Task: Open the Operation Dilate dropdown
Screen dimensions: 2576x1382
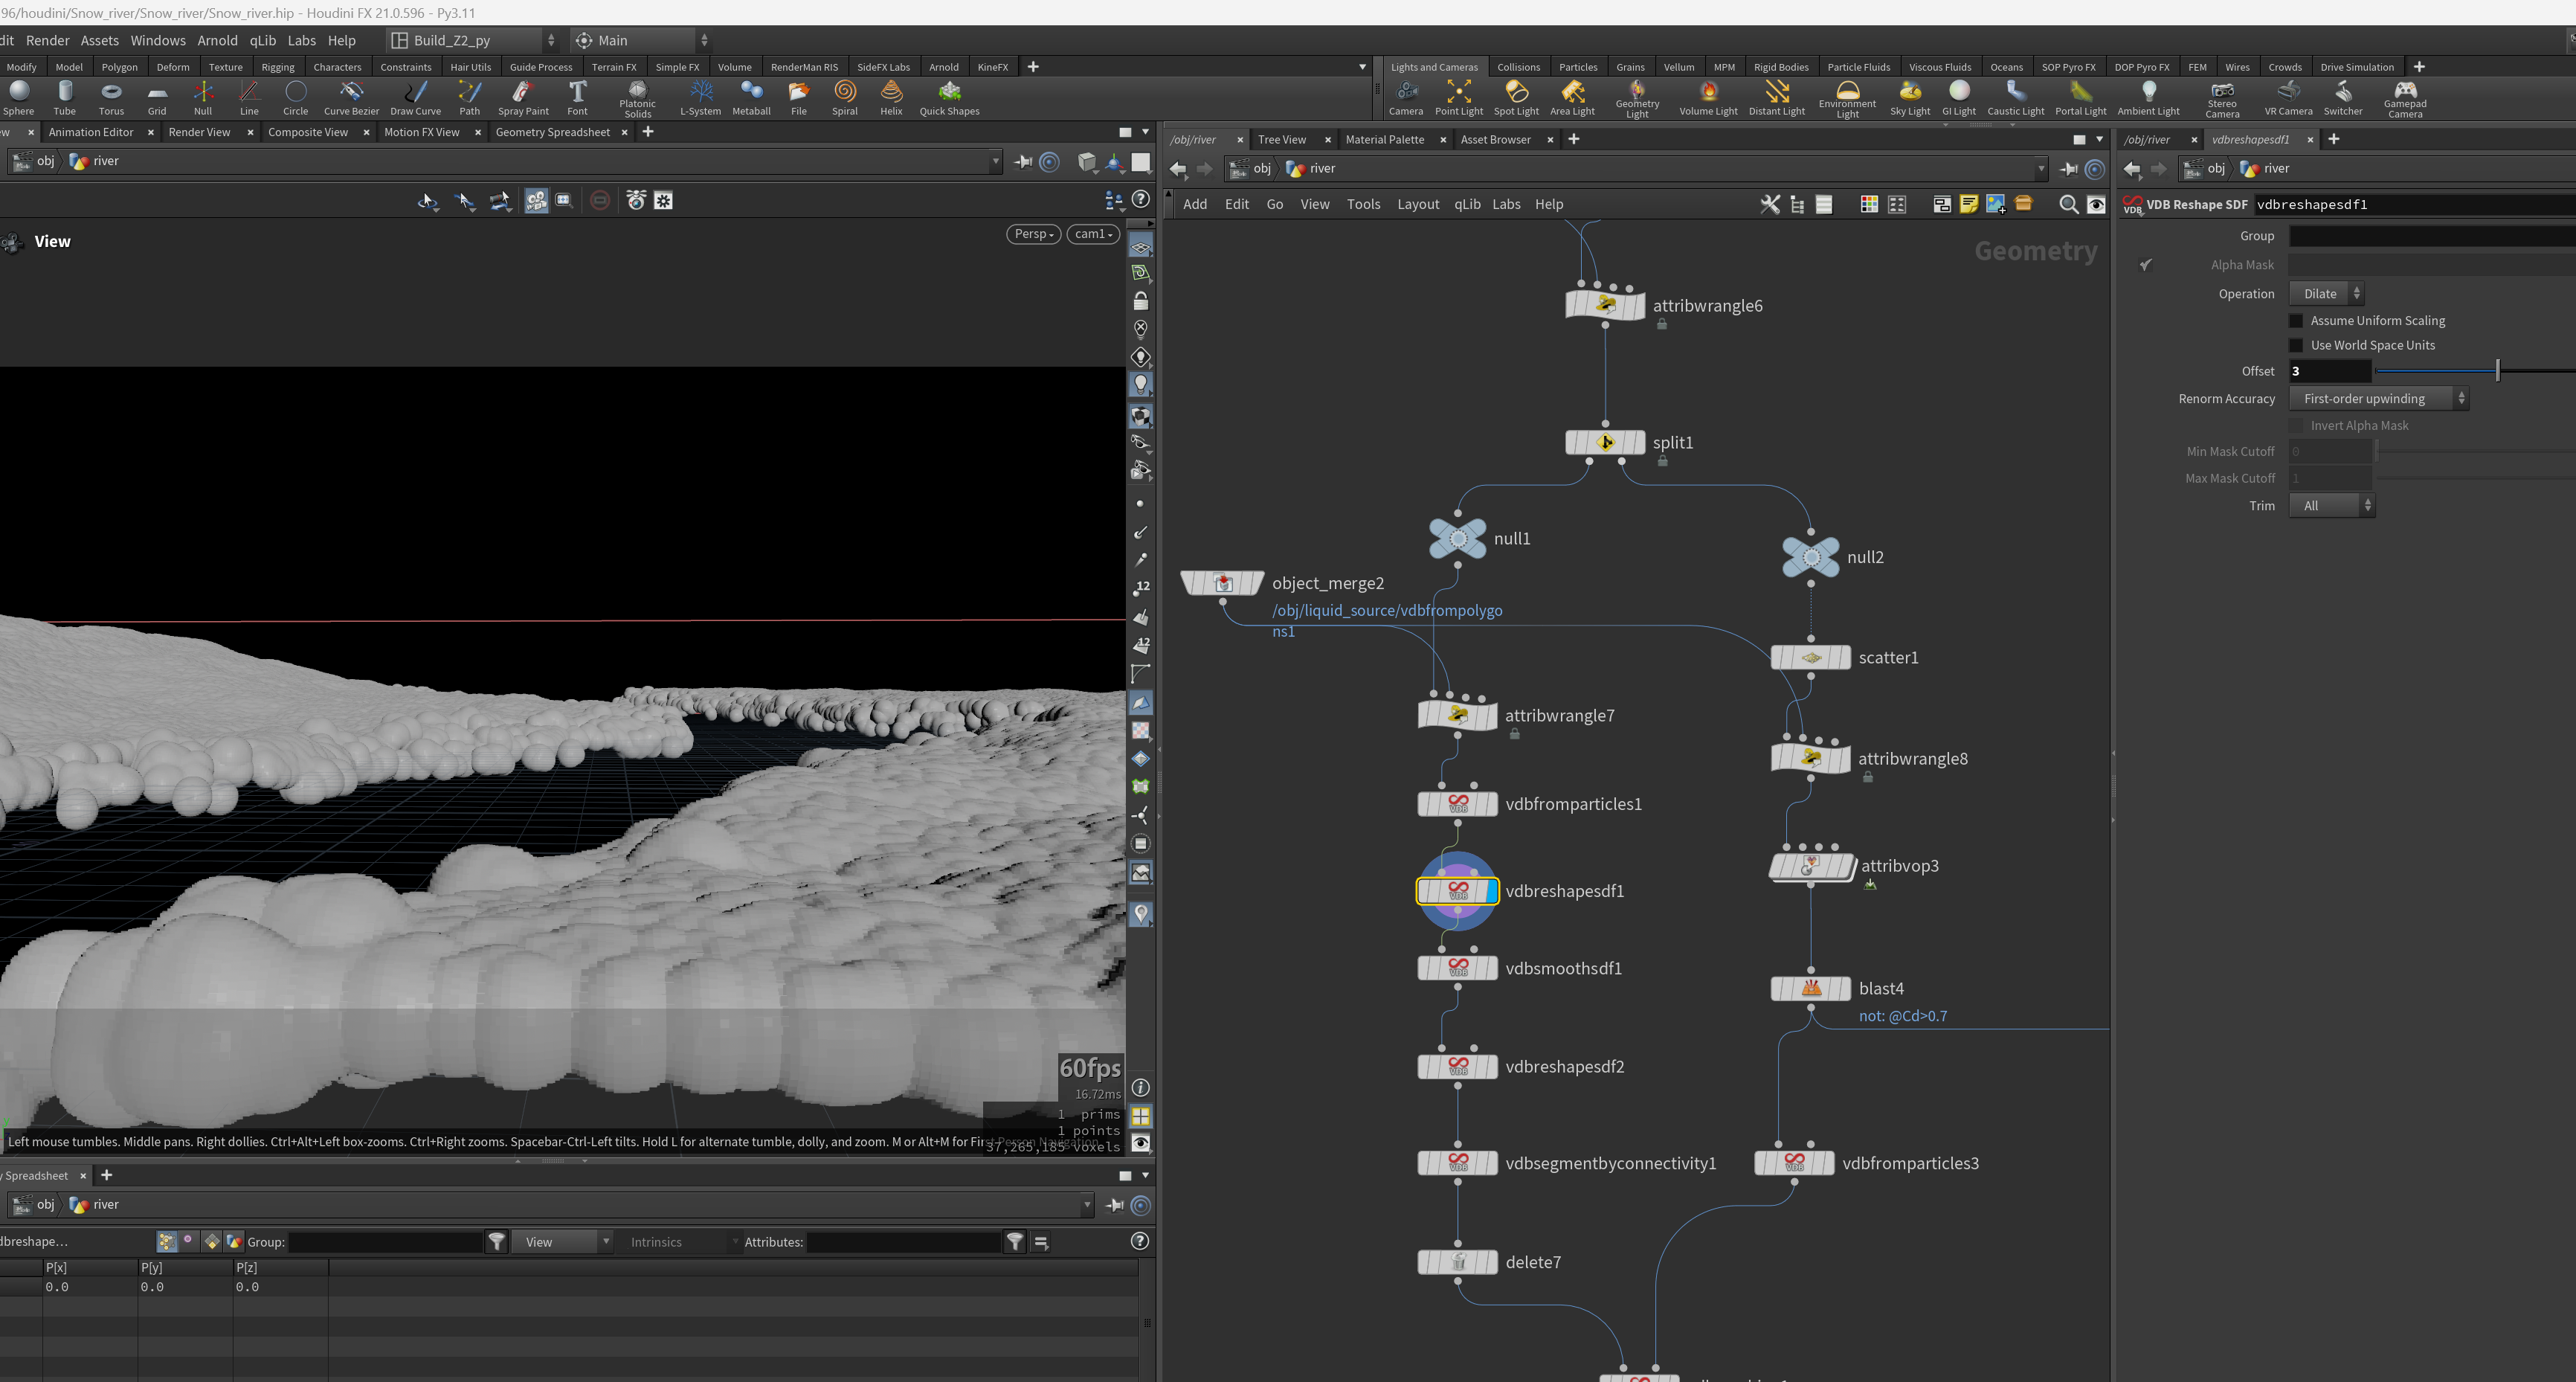Action: pos(2327,294)
